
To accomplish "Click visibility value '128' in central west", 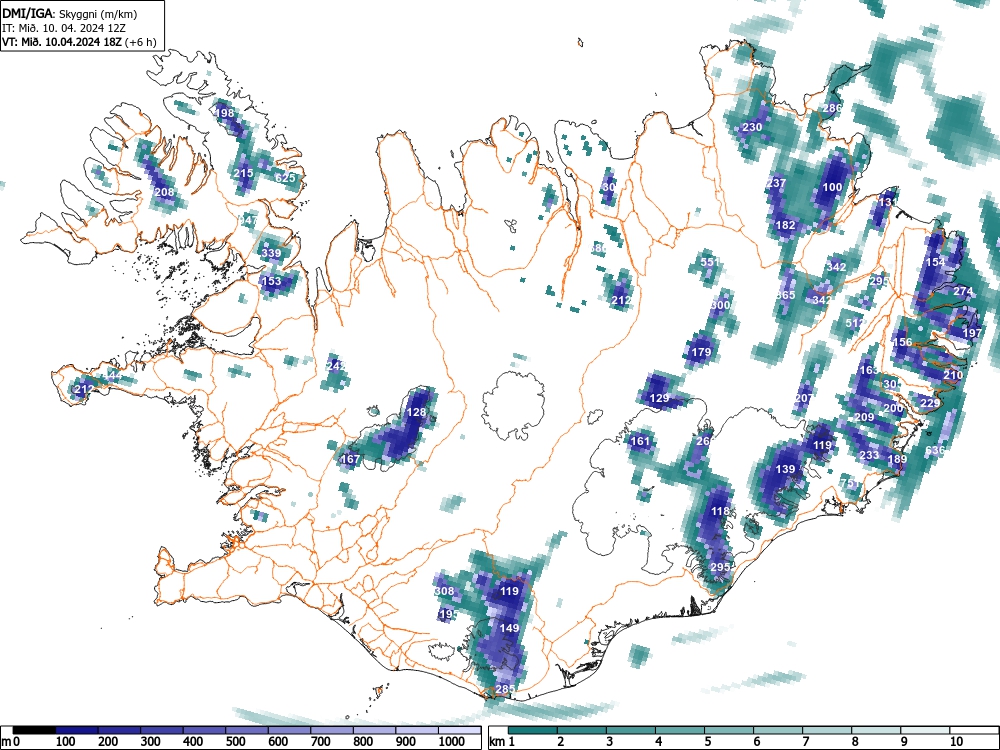I will point(416,412).
